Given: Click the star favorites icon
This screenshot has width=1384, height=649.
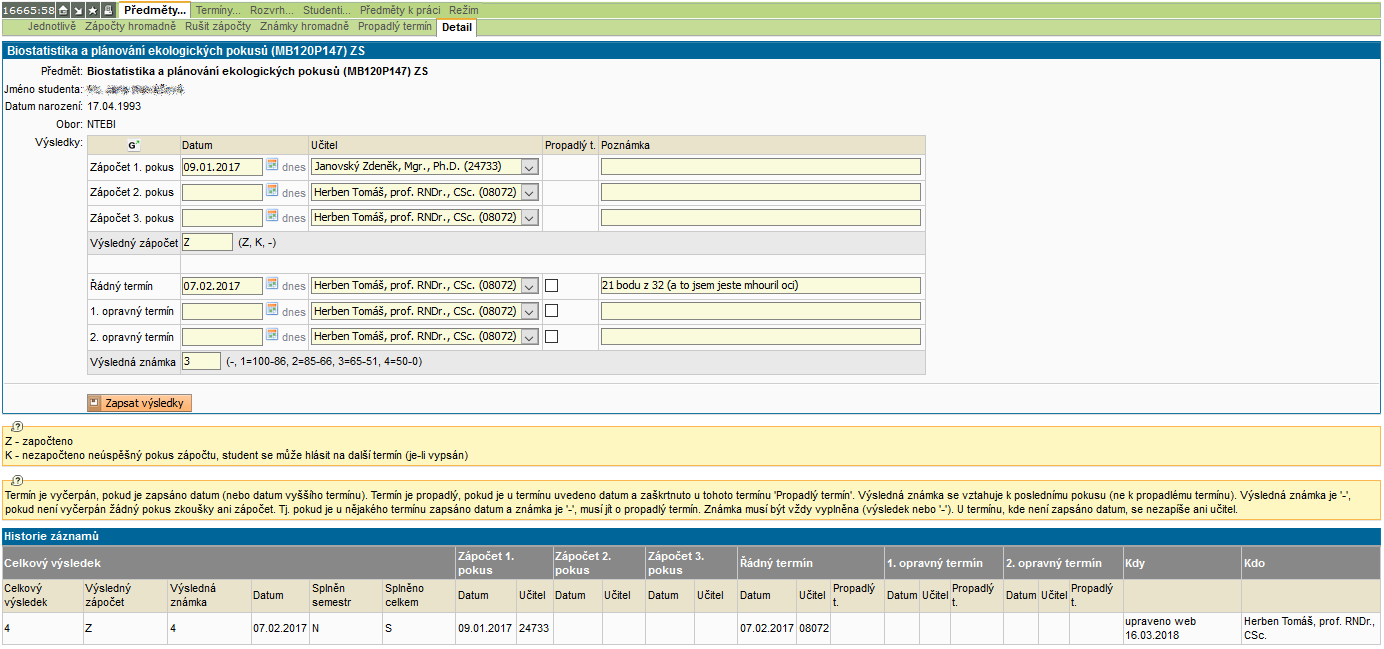Looking at the screenshot, I should point(92,9).
